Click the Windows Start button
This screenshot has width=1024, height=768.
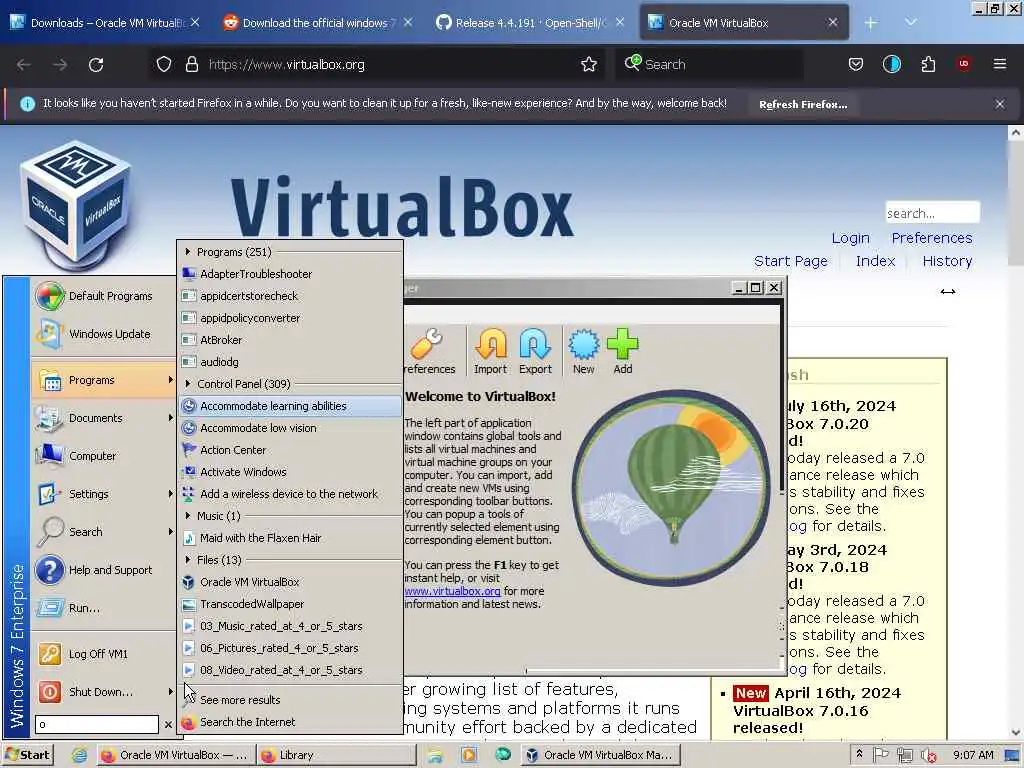pos(27,755)
